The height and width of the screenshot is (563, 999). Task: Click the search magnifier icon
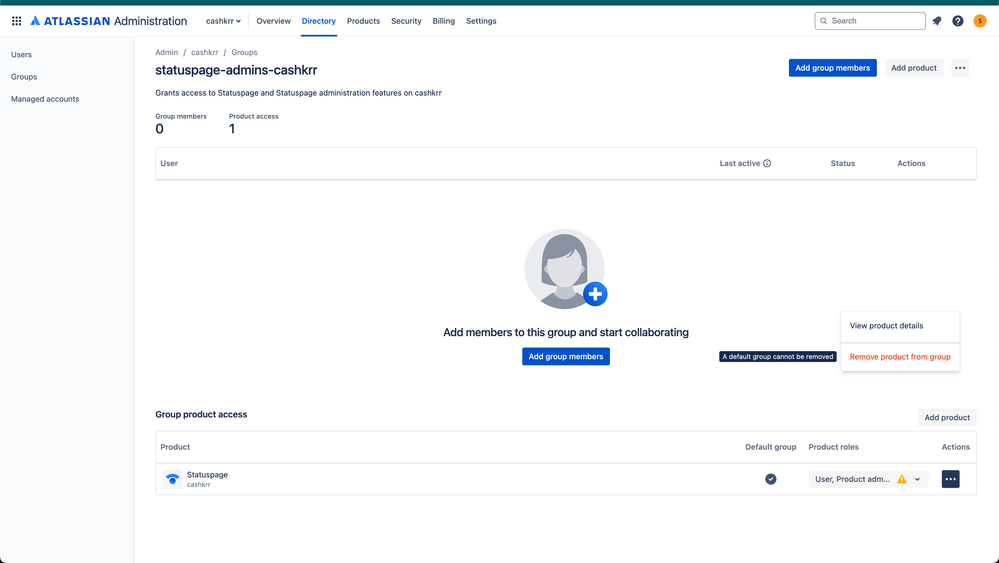(x=824, y=21)
